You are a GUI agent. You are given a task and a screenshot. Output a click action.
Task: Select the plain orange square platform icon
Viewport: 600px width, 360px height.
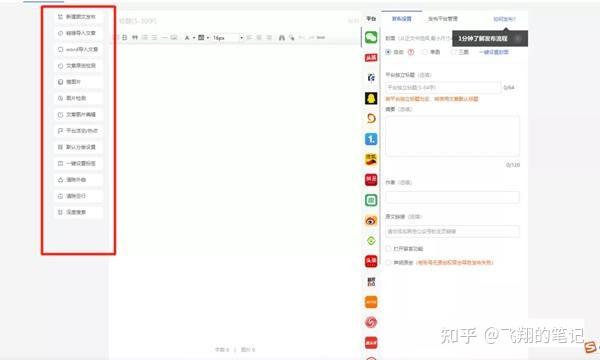(371, 302)
